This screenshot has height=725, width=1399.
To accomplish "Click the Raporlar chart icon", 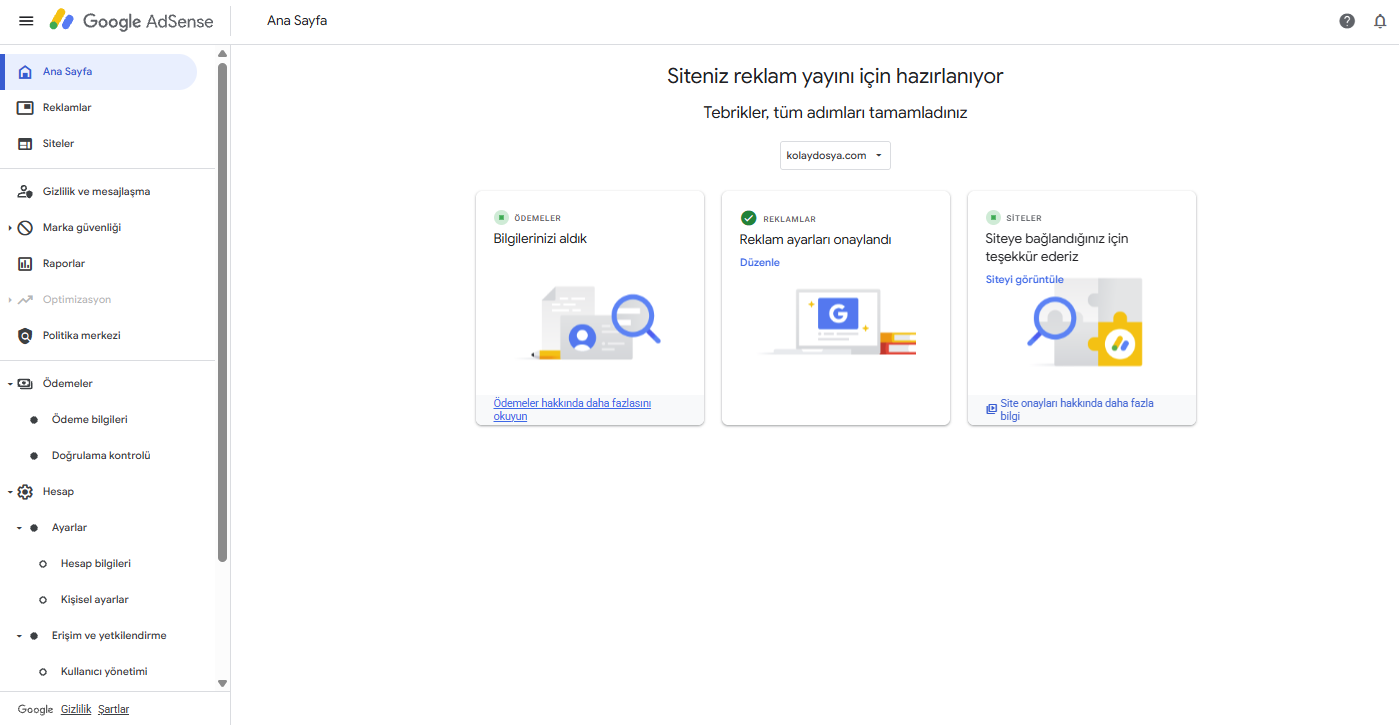I will click(x=25, y=264).
